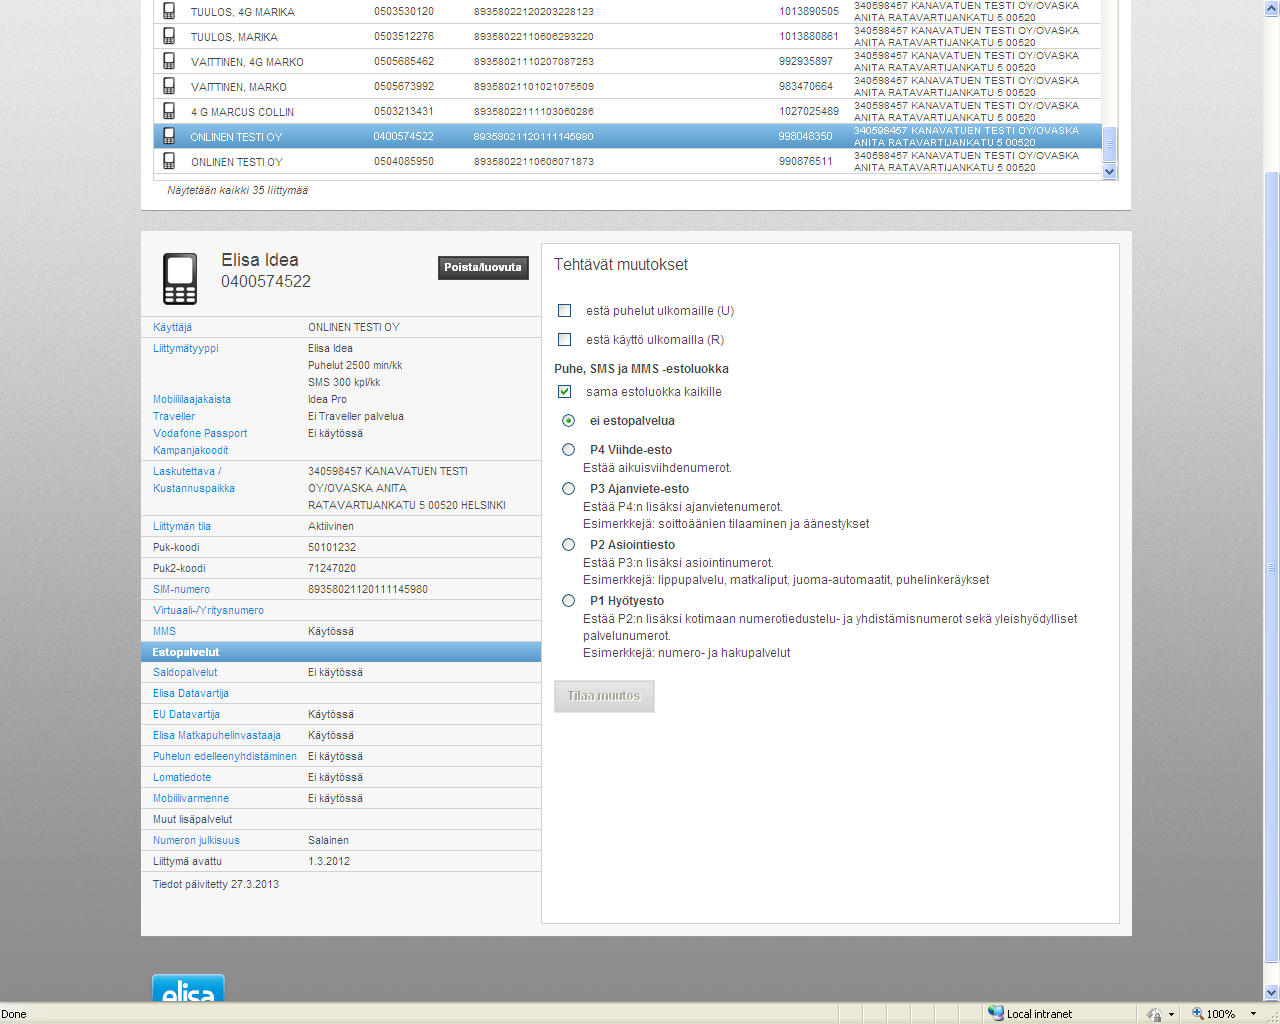Image resolution: width=1280 pixels, height=1024 pixels.
Task: Open the Kampanjakoodit link
Action: 190,451
